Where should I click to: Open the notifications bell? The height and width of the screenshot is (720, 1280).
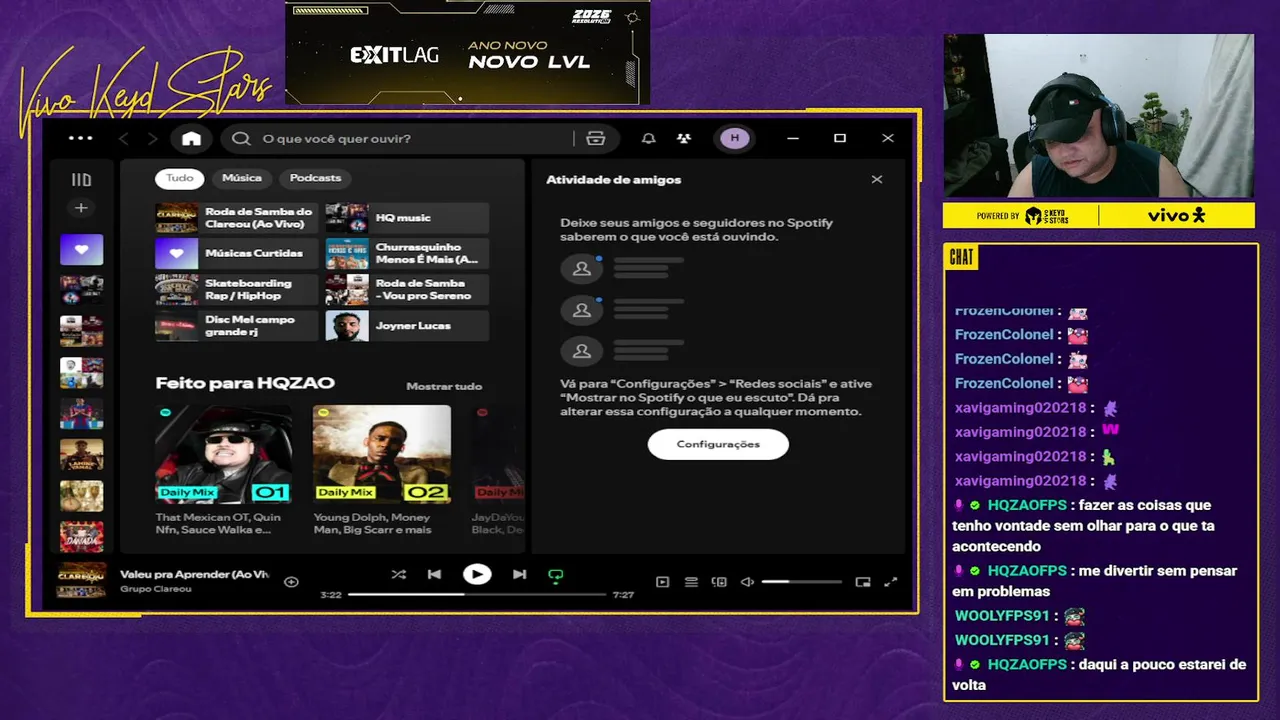648,138
